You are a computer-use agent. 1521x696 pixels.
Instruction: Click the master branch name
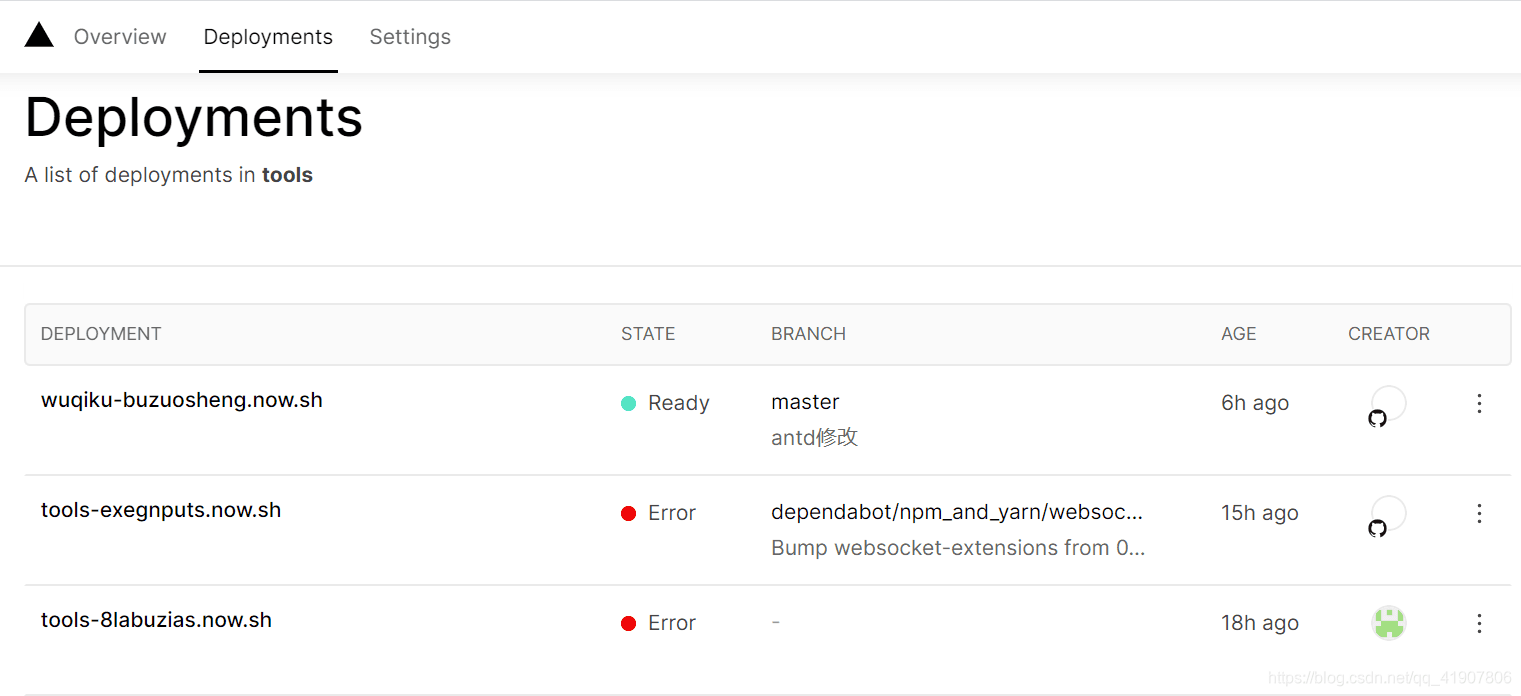click(805, 402)
